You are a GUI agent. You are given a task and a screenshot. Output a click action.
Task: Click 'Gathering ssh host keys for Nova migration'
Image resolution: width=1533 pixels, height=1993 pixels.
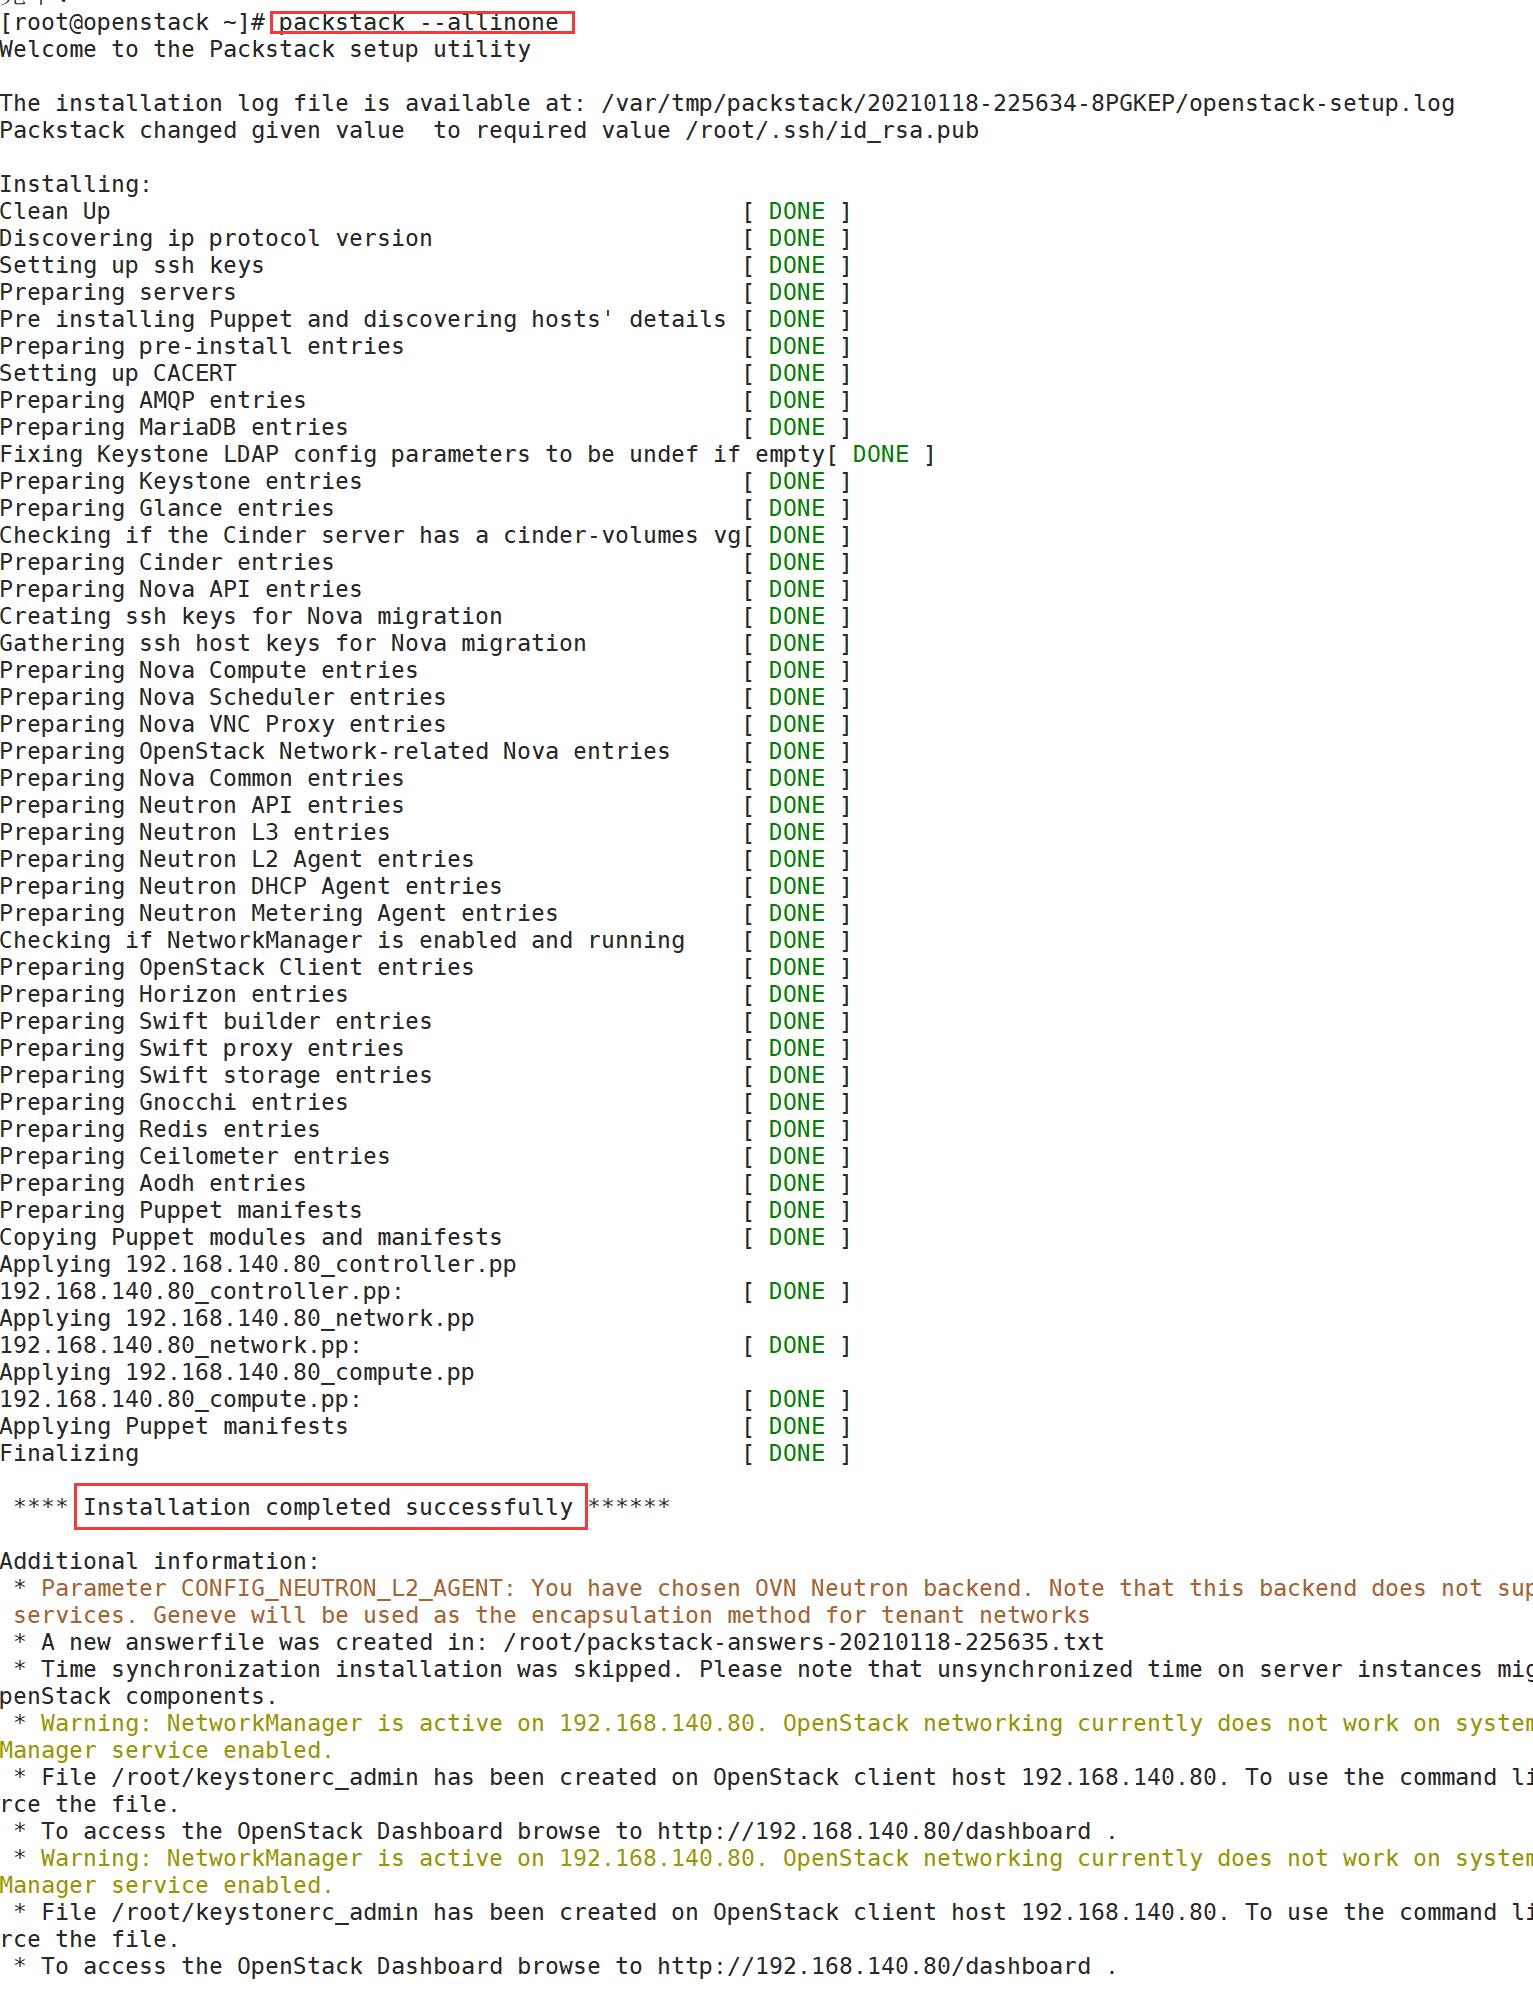click(293, 644)
